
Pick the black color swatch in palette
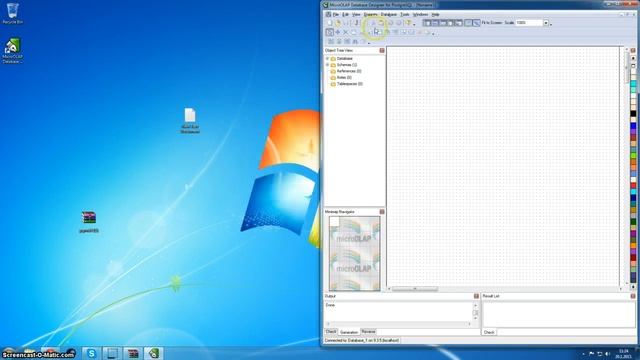tap(633, 114)
